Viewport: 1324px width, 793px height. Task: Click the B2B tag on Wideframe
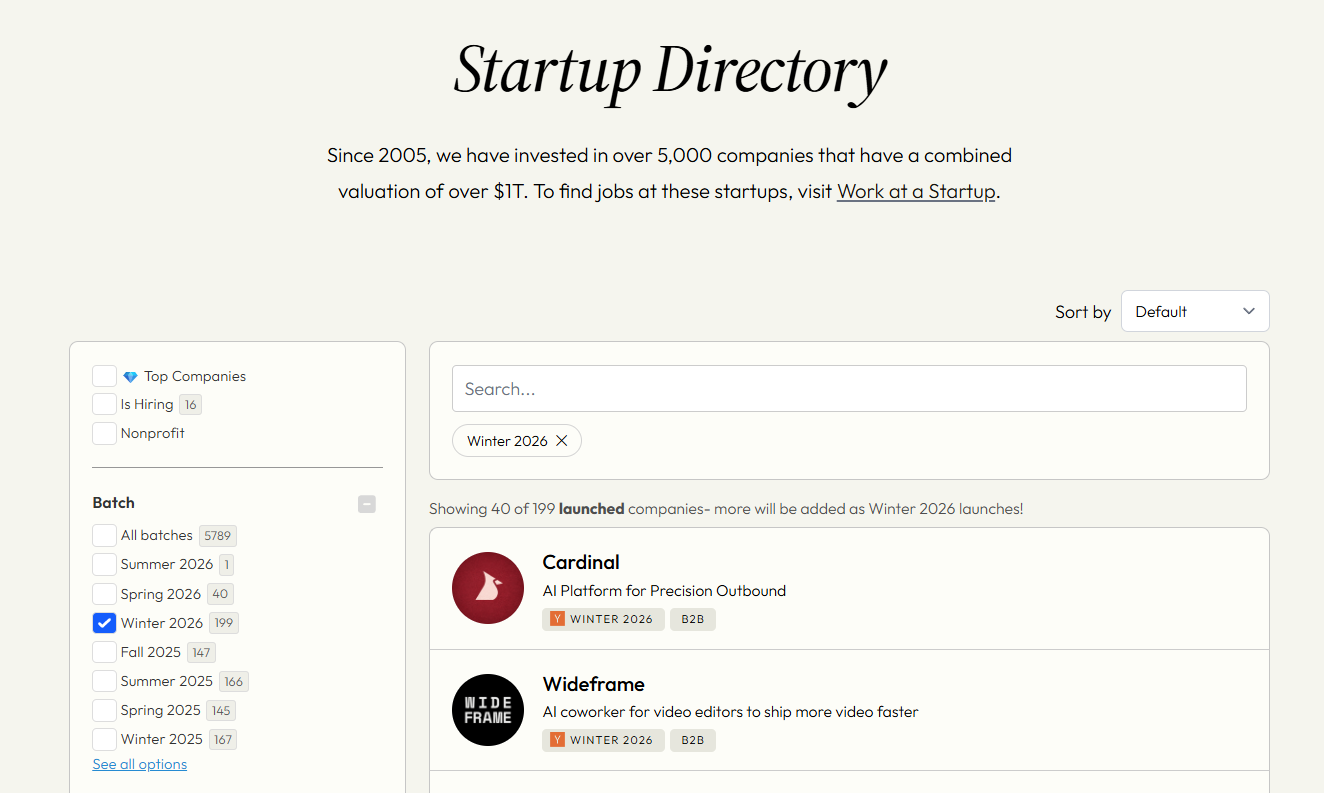(x=693, y=740)
